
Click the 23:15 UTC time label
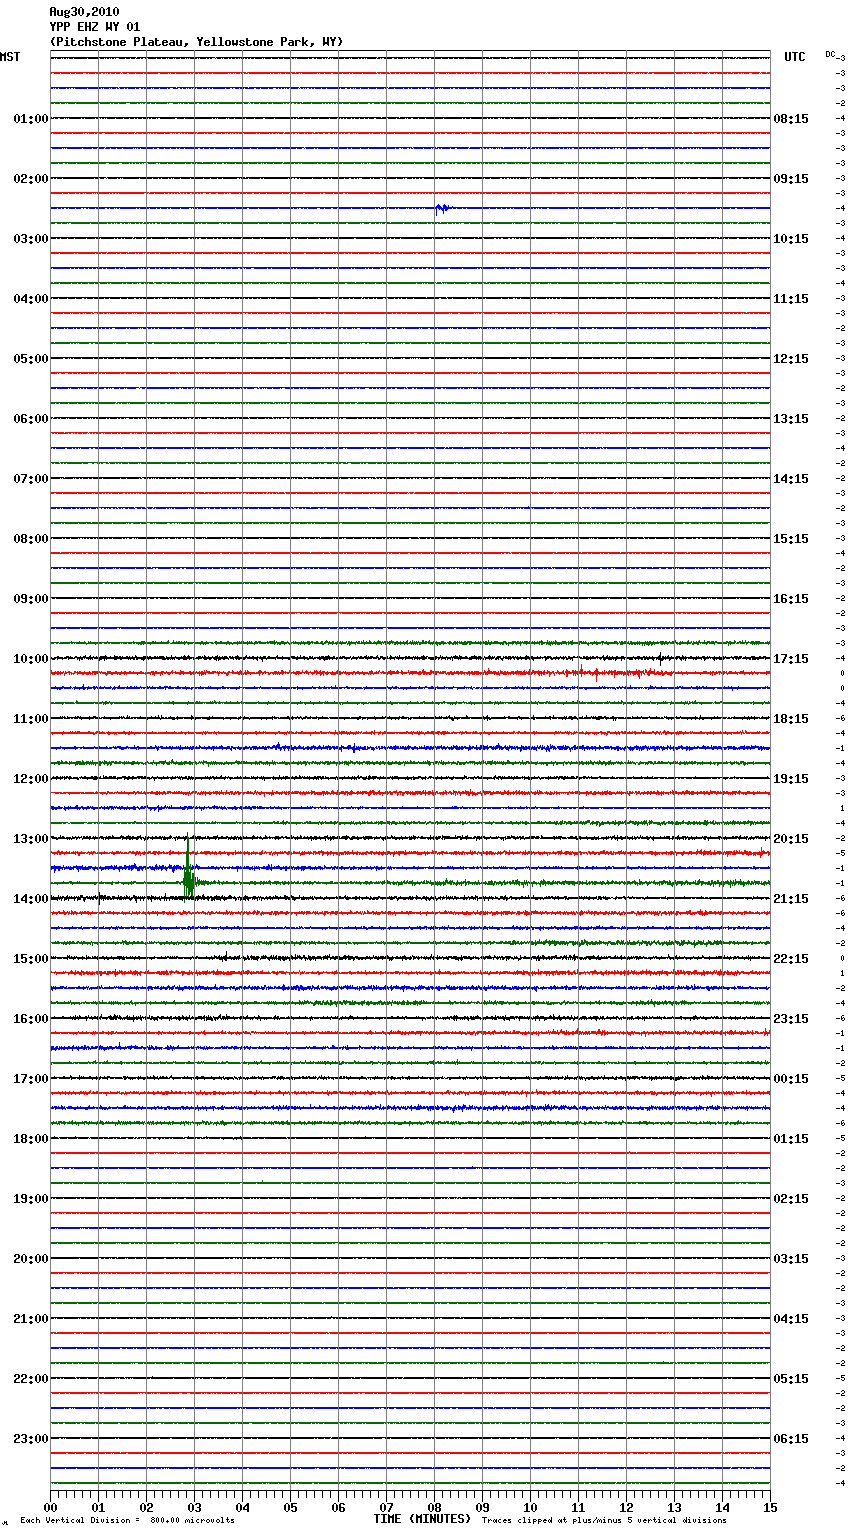[x=791, y=1019]
